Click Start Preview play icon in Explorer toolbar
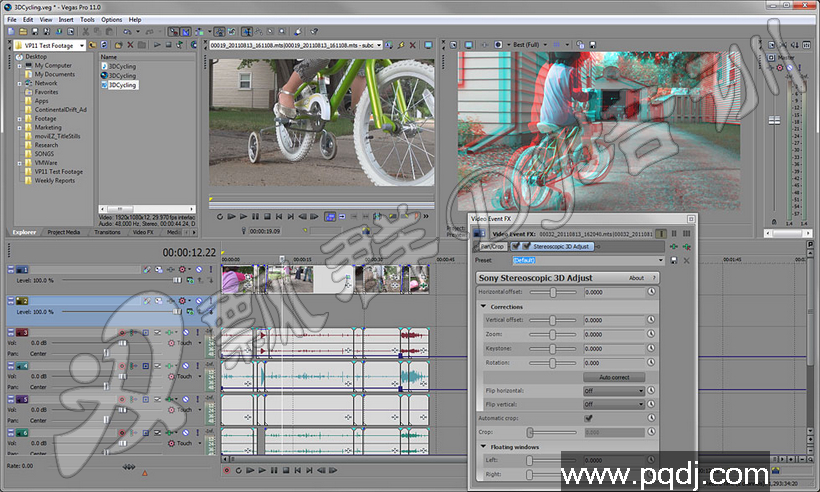Image resolution: width=820 pixels, height=492 pixels. coord(157,45)
